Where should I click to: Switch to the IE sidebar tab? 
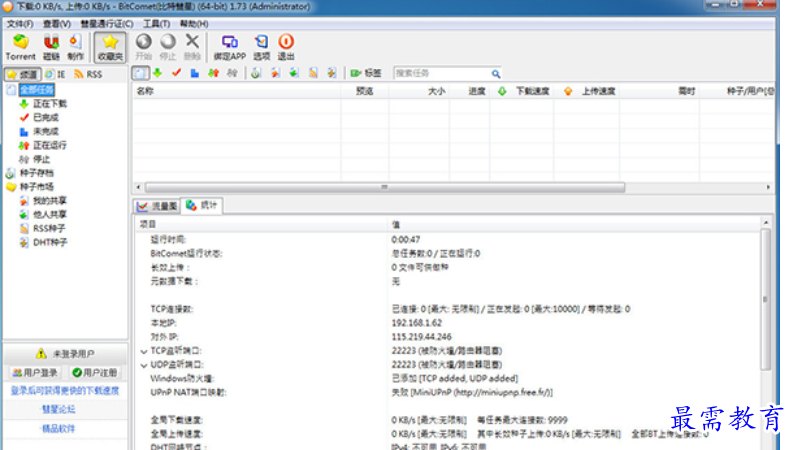(x=55, y=74)
